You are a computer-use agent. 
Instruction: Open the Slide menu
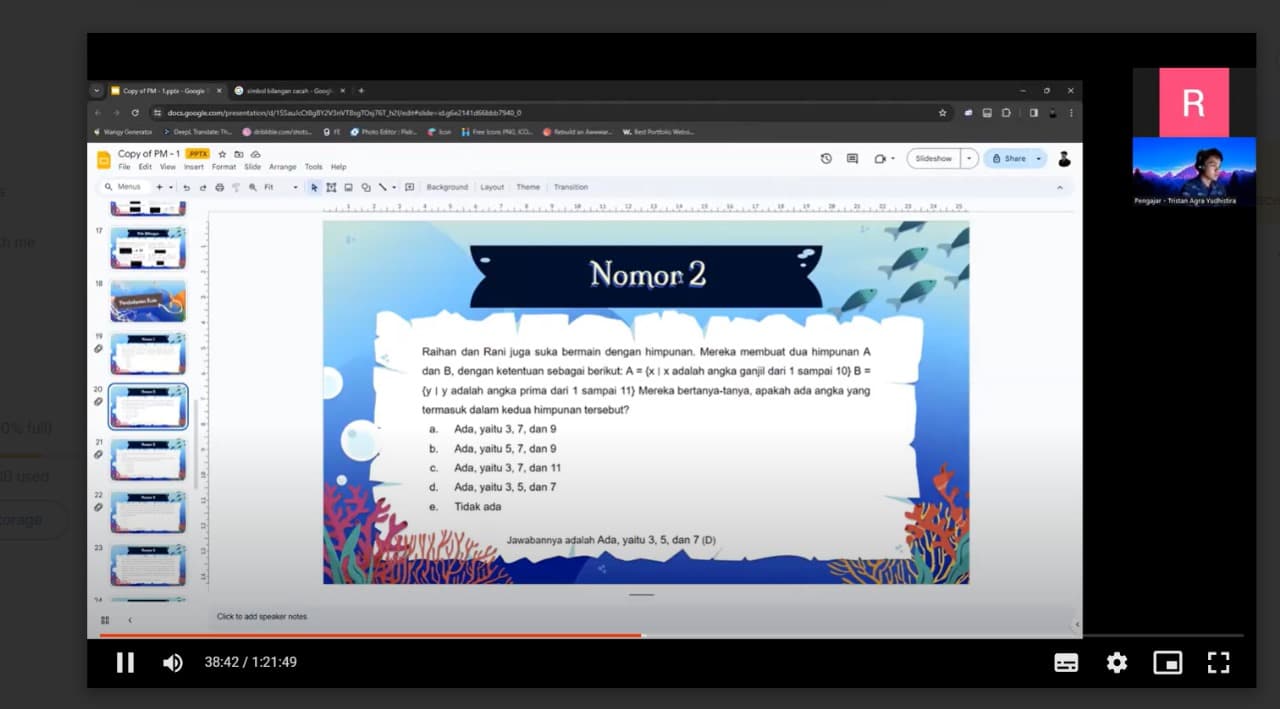(x=252, y=167)
